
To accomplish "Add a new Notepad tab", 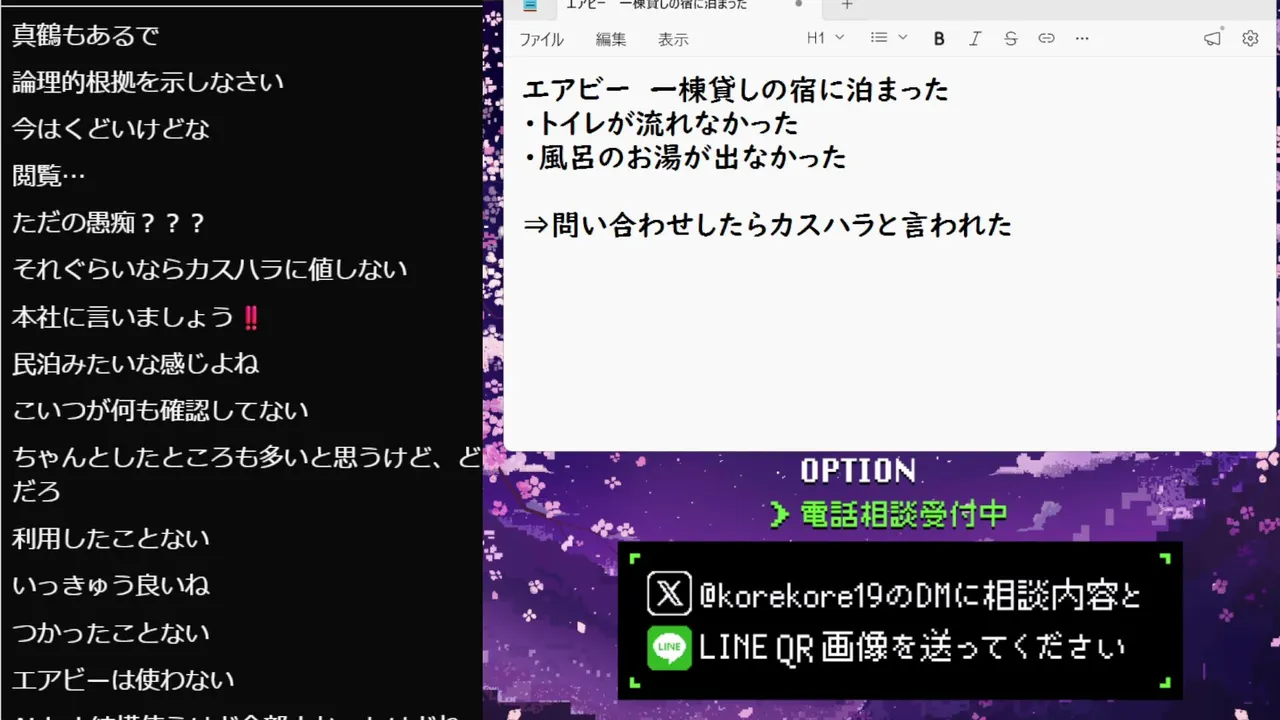I will tap(847, 5).
